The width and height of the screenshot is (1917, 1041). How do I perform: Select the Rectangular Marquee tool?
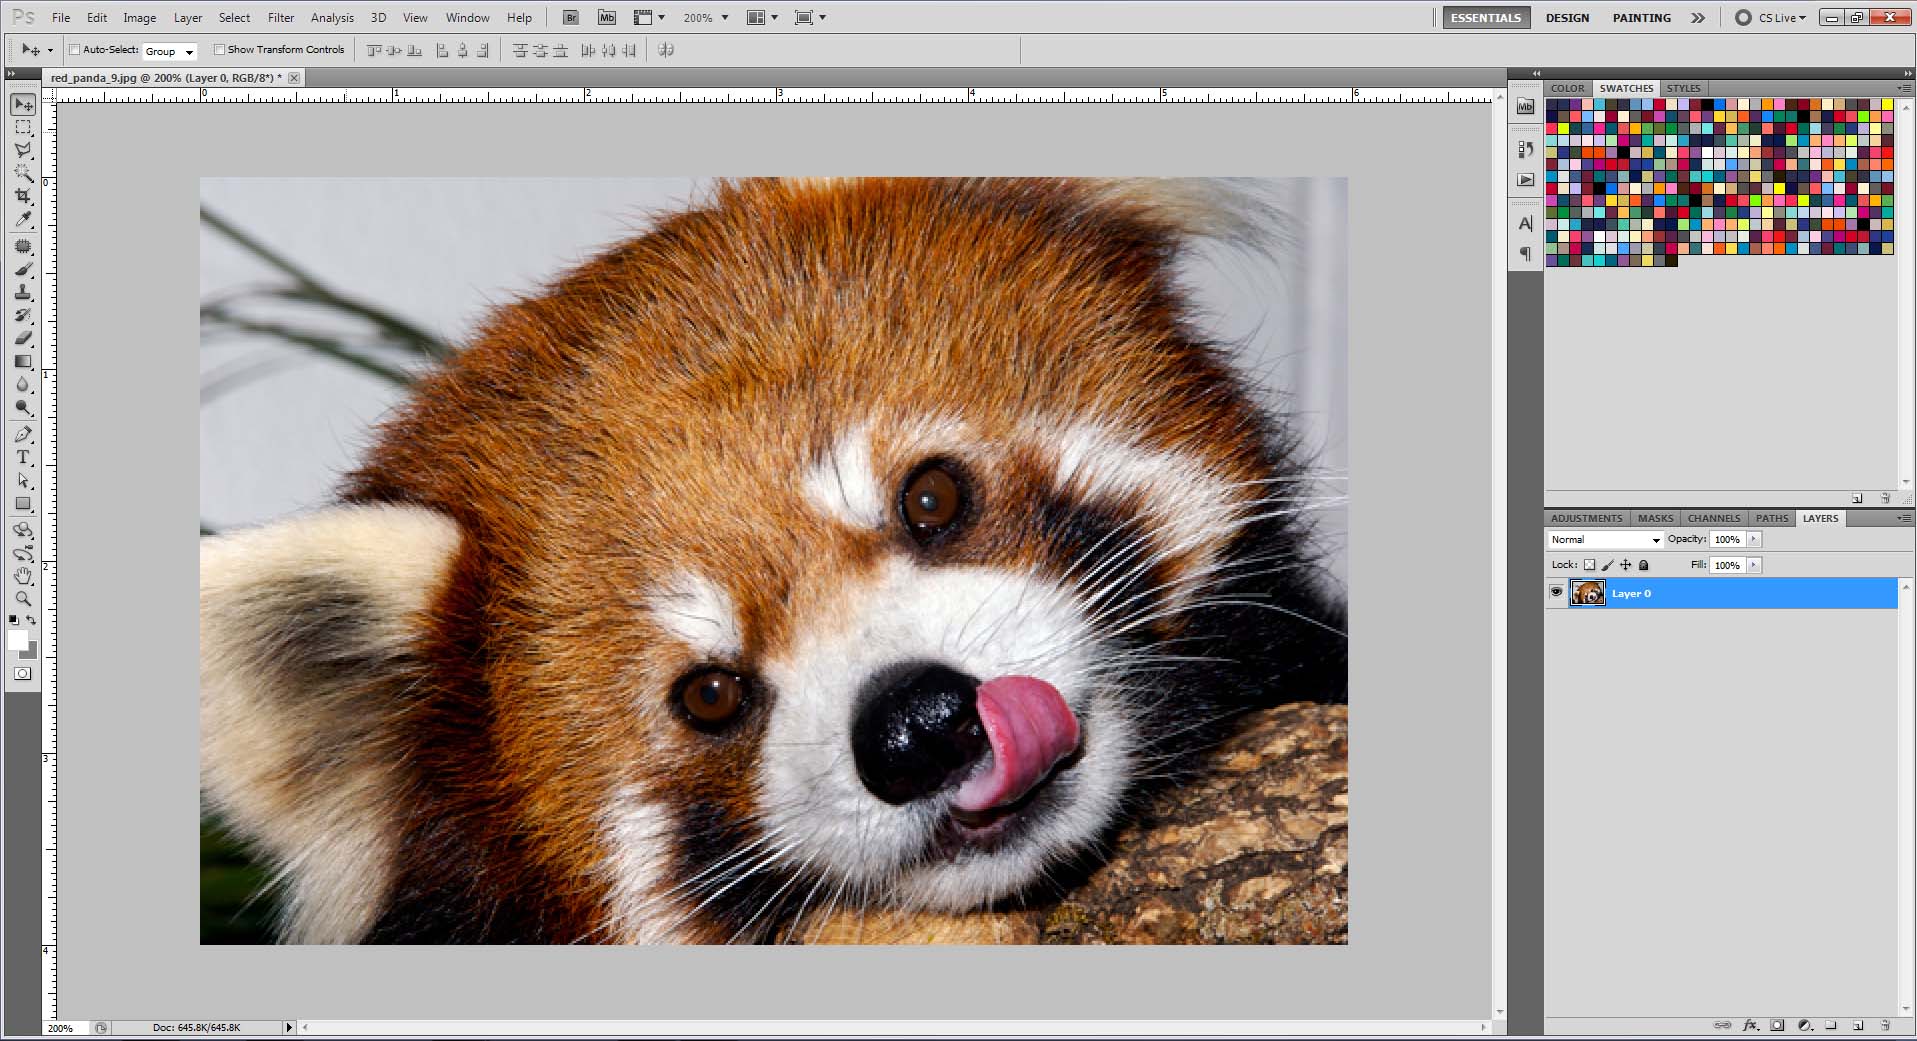[x=23, y=128]
